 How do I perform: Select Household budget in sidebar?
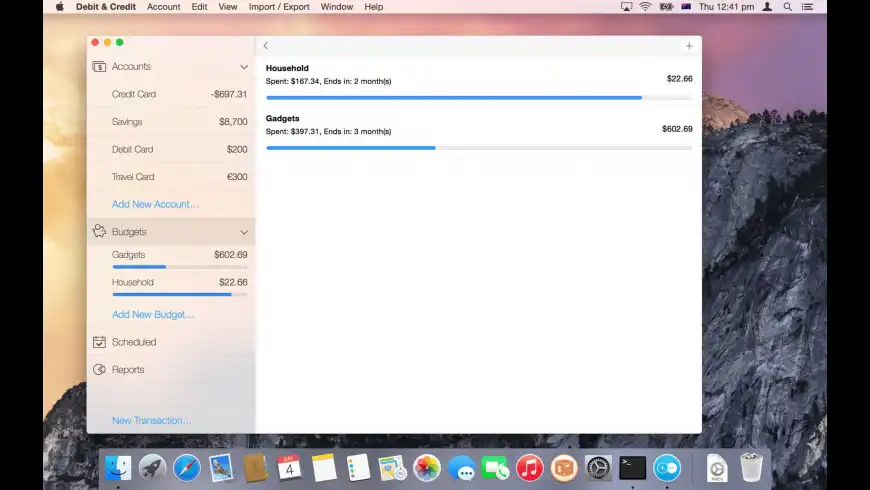171,286
